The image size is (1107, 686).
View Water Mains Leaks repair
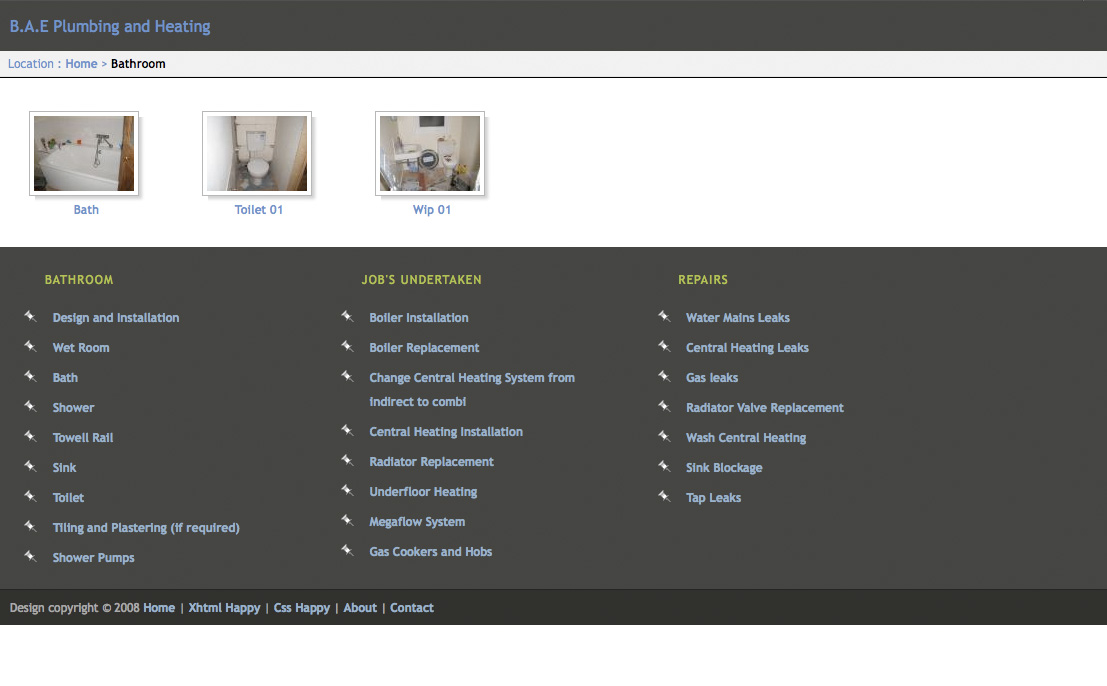738,318
